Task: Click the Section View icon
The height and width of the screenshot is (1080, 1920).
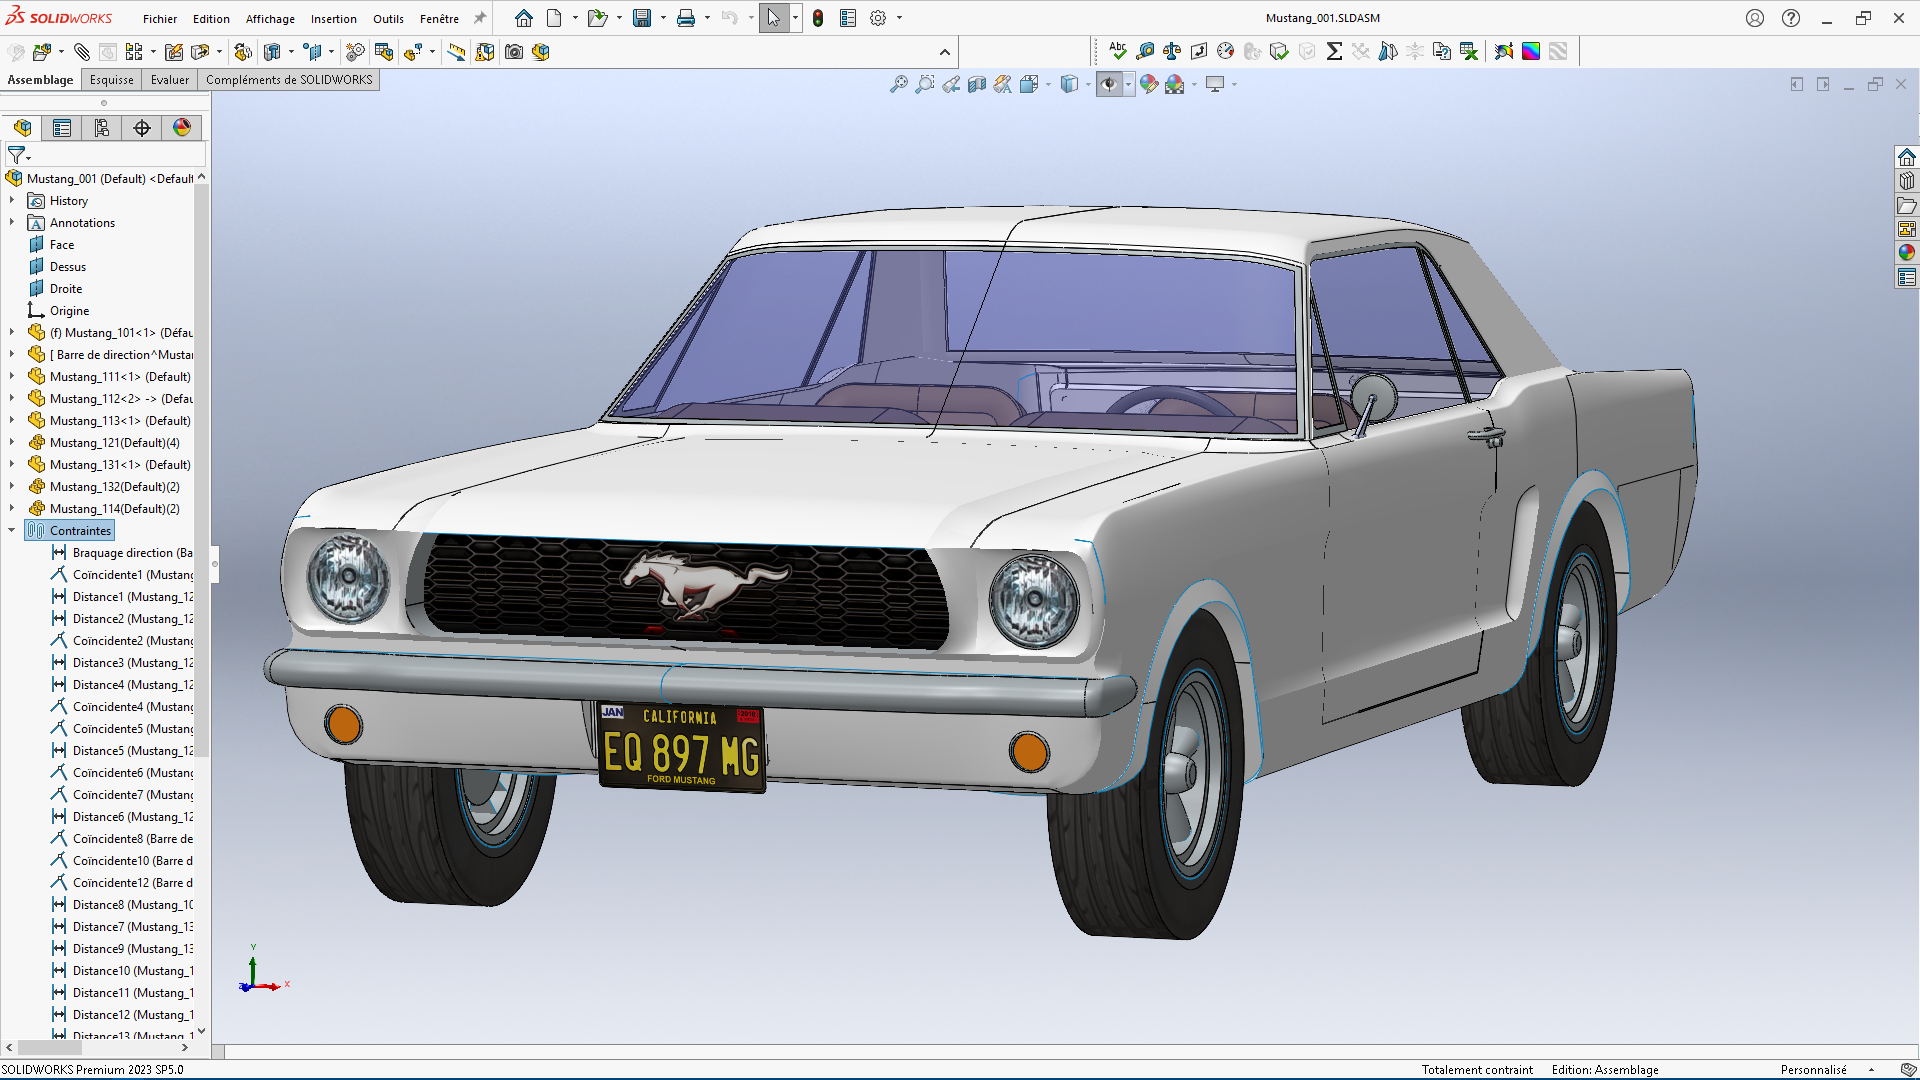Action: point(977,85)
